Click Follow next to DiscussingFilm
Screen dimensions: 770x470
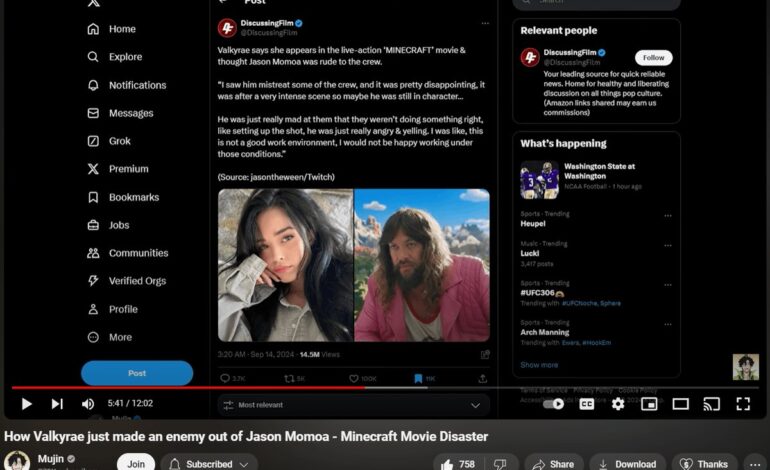pos(654,58)
